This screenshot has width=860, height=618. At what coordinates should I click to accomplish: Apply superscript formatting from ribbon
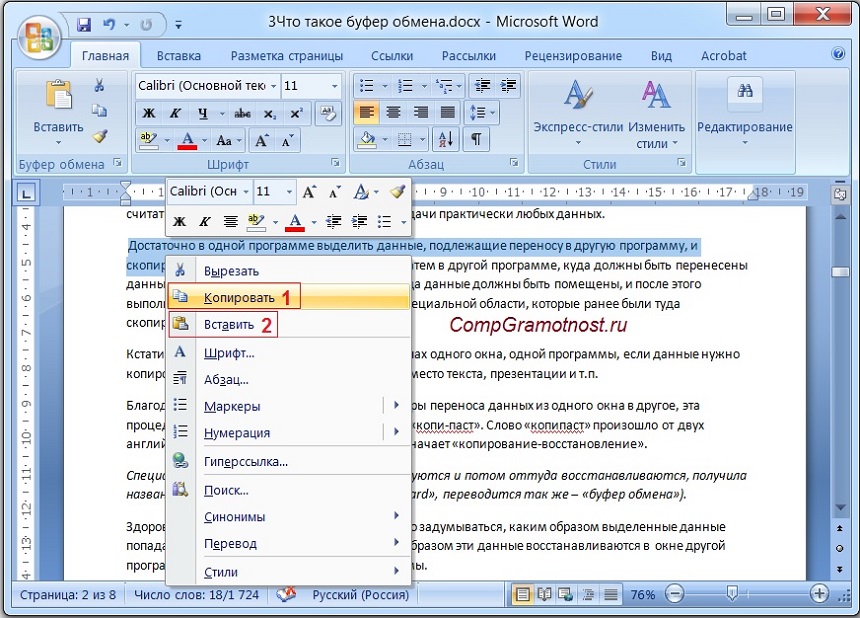tap(296, 114)
